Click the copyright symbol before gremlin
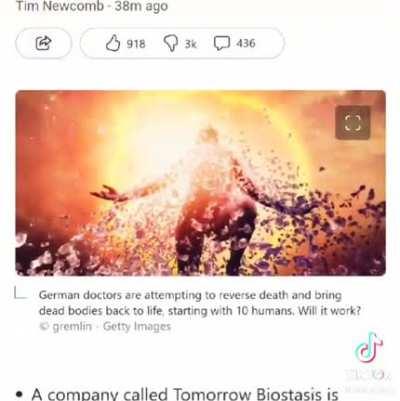This screenshot has width=400, height=401. tap(44, 326)
